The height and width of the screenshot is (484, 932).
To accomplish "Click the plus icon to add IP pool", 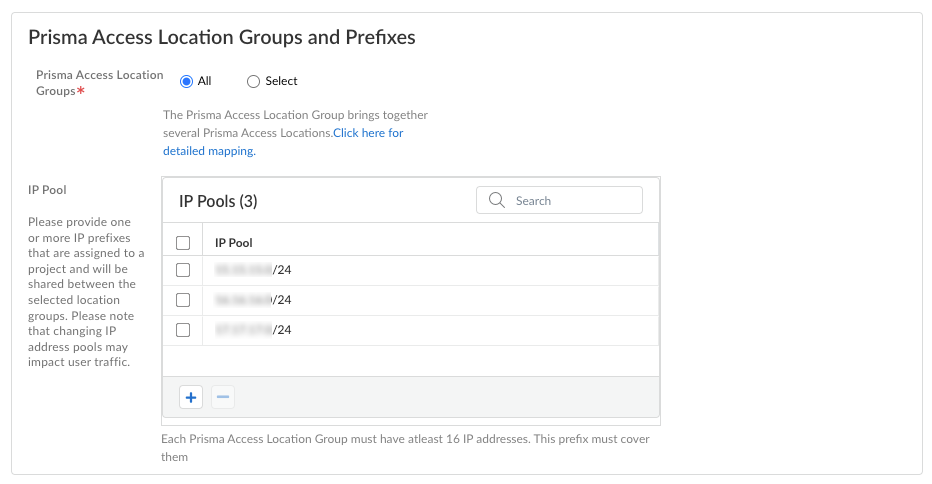I will coord(191,397).
